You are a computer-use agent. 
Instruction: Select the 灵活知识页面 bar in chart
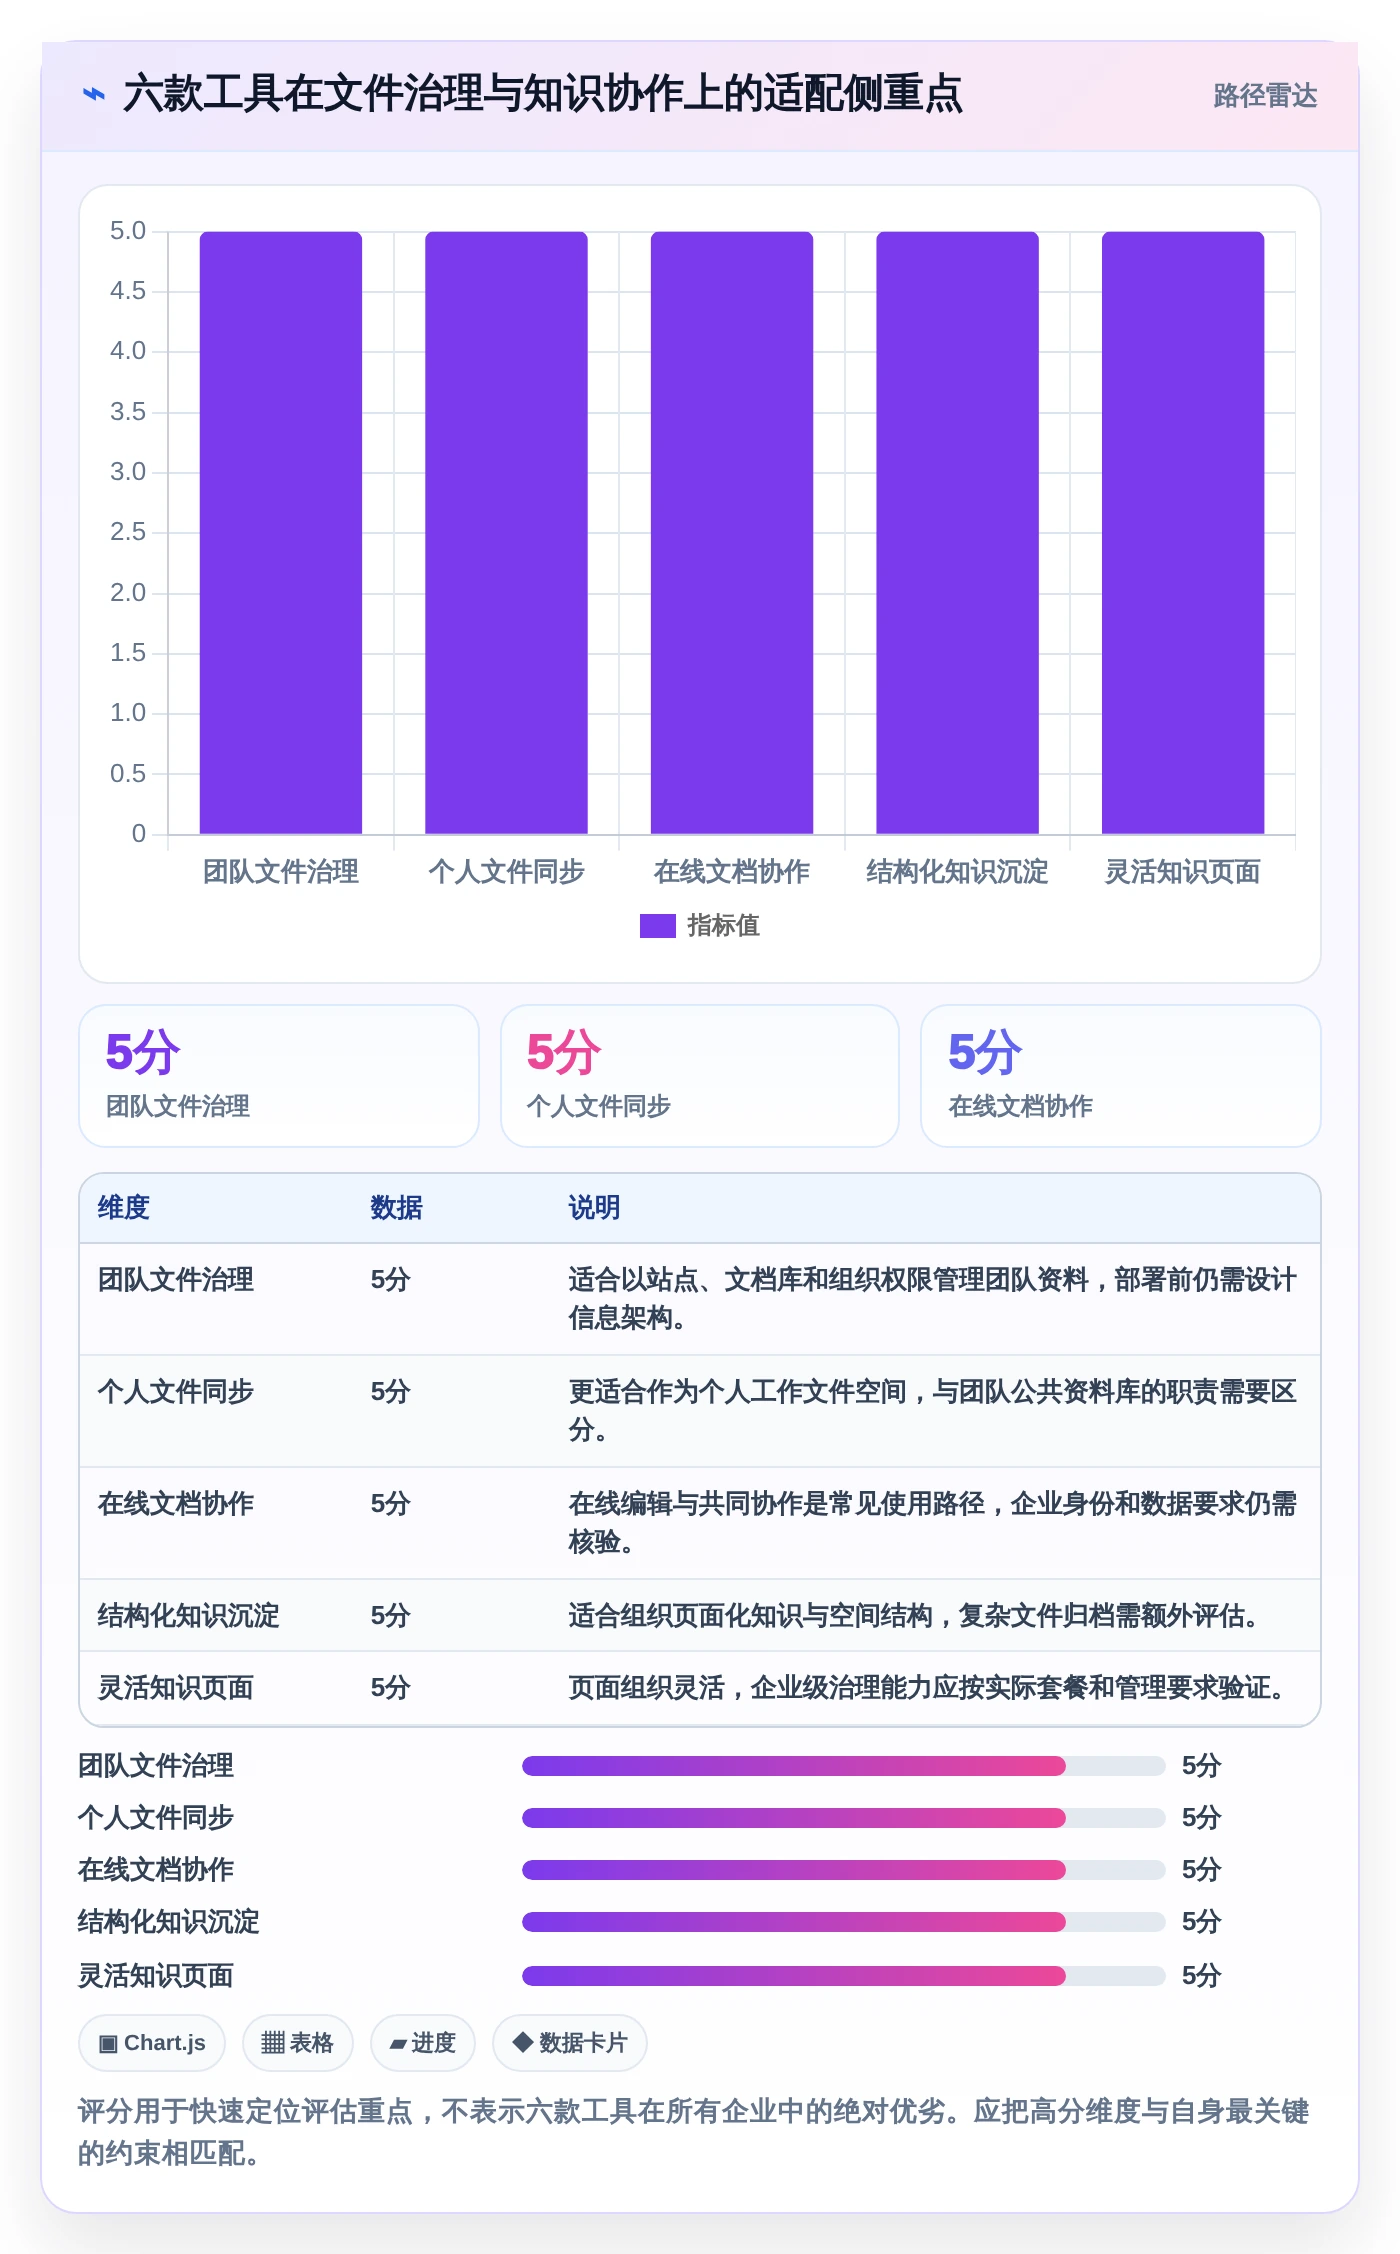(x=1183, y=532)
